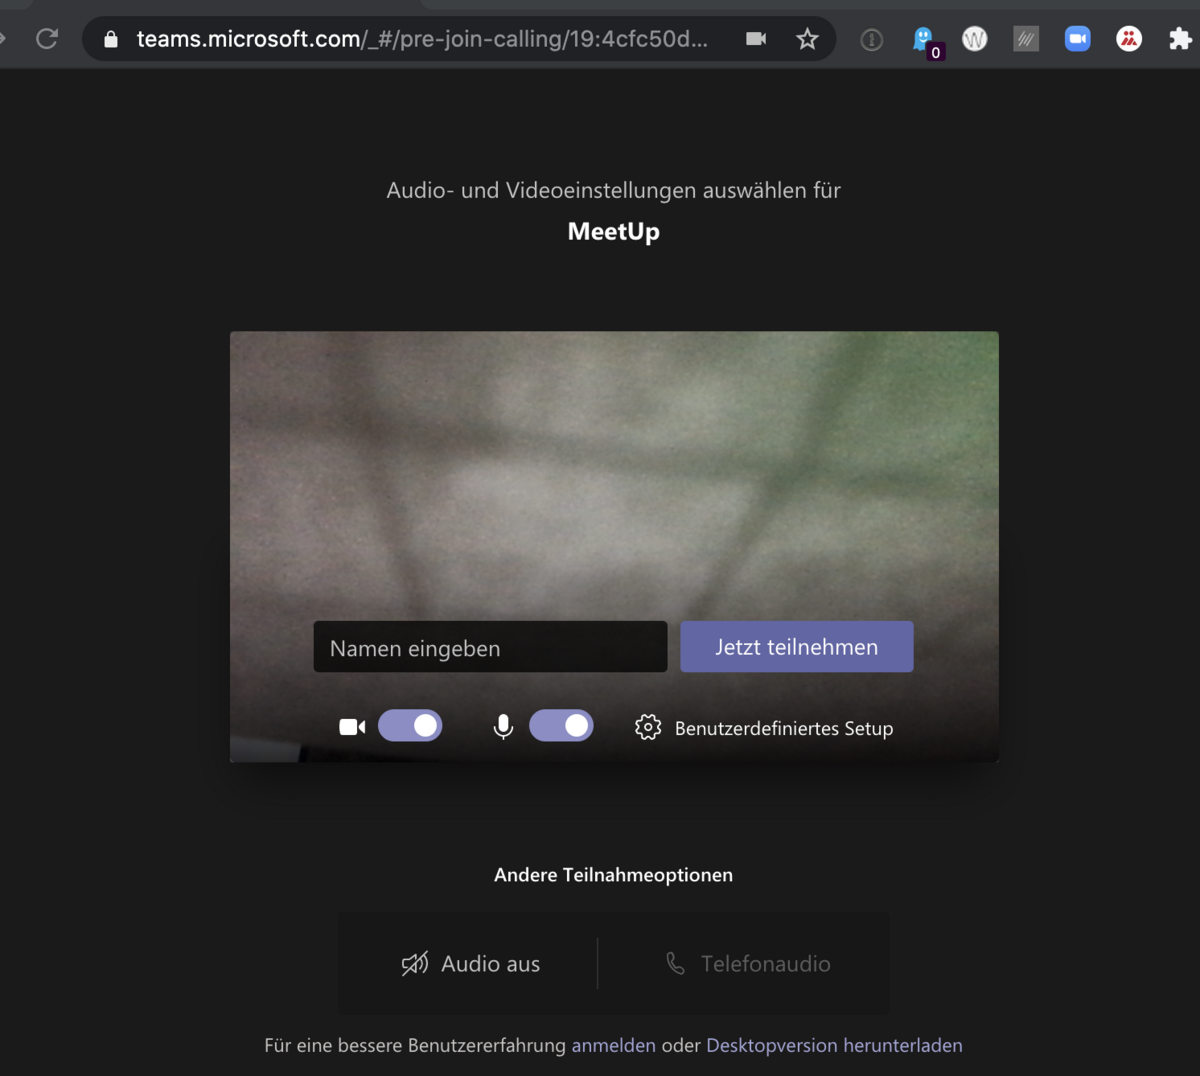Follow the anmelden link
This screenshot has height=1076, width=1200.
[613, 1045]
